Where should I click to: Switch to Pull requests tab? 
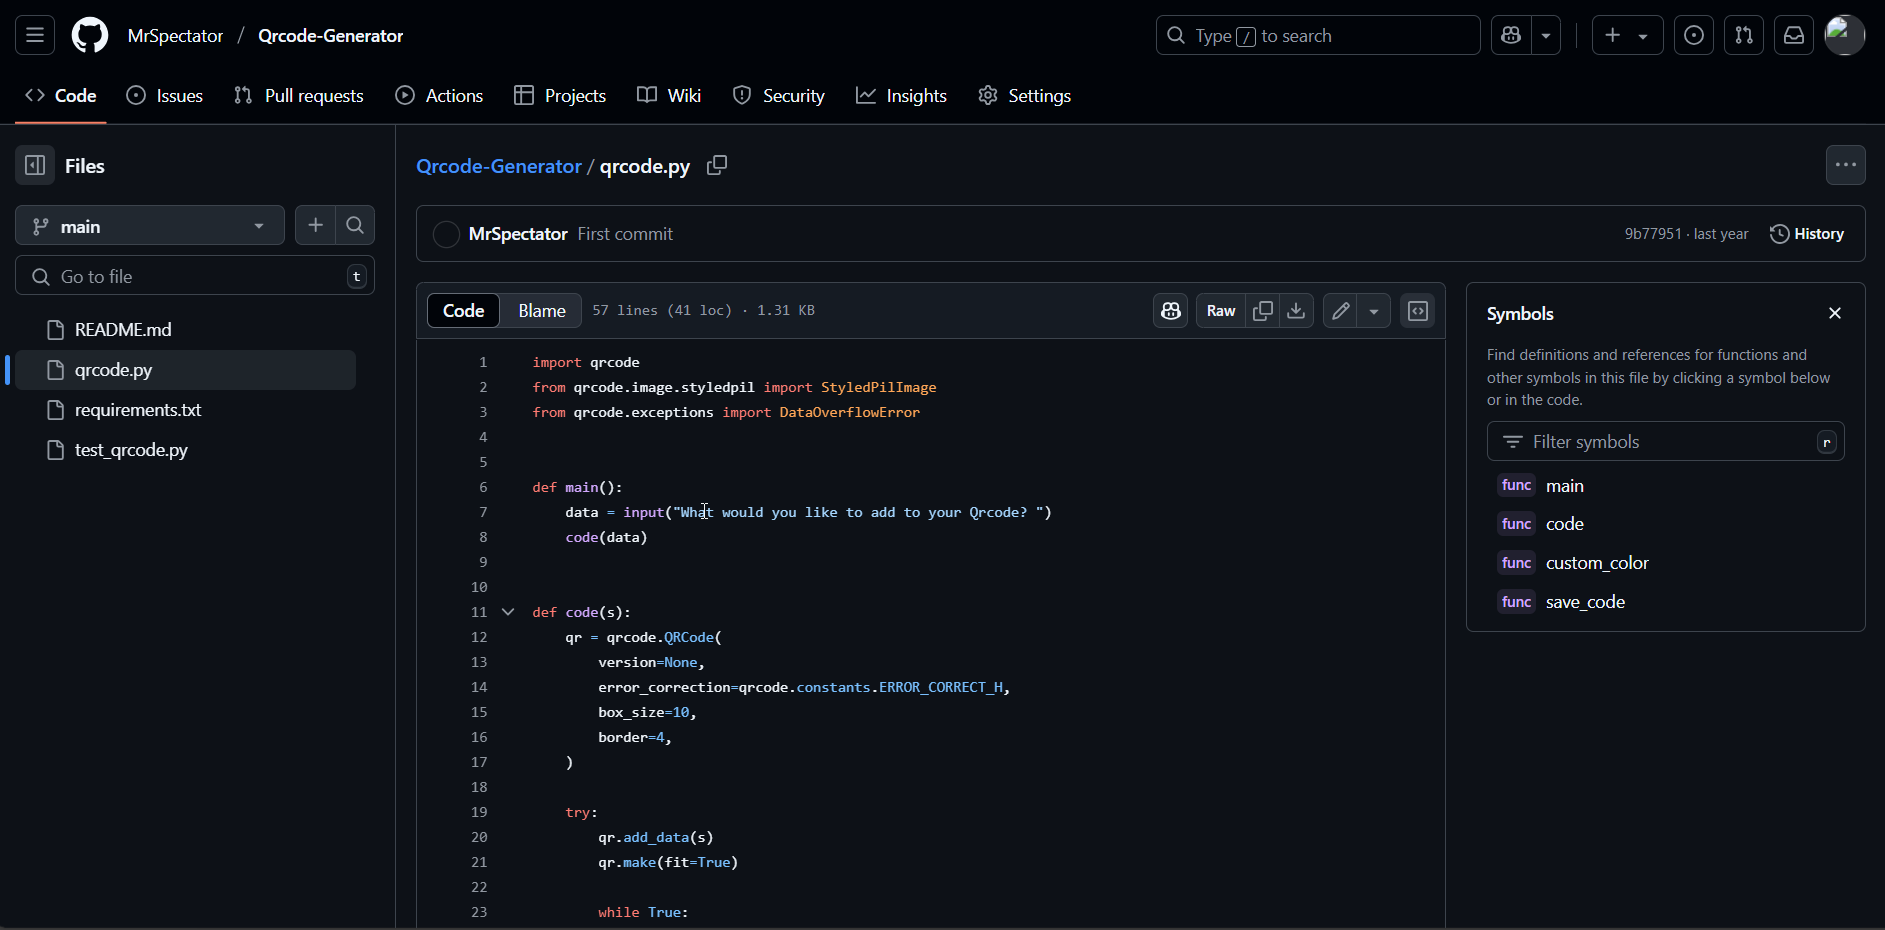[299, 96]
